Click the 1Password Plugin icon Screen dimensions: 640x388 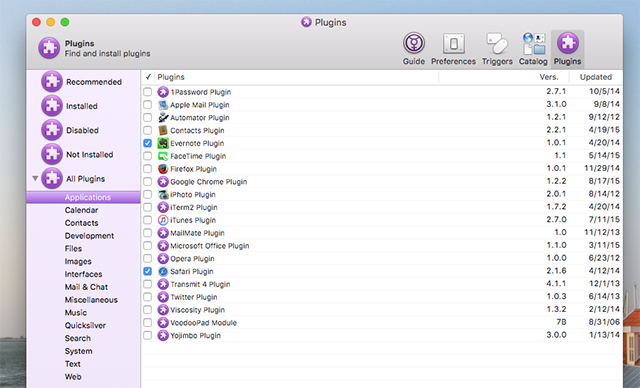[x=163, y=92]
